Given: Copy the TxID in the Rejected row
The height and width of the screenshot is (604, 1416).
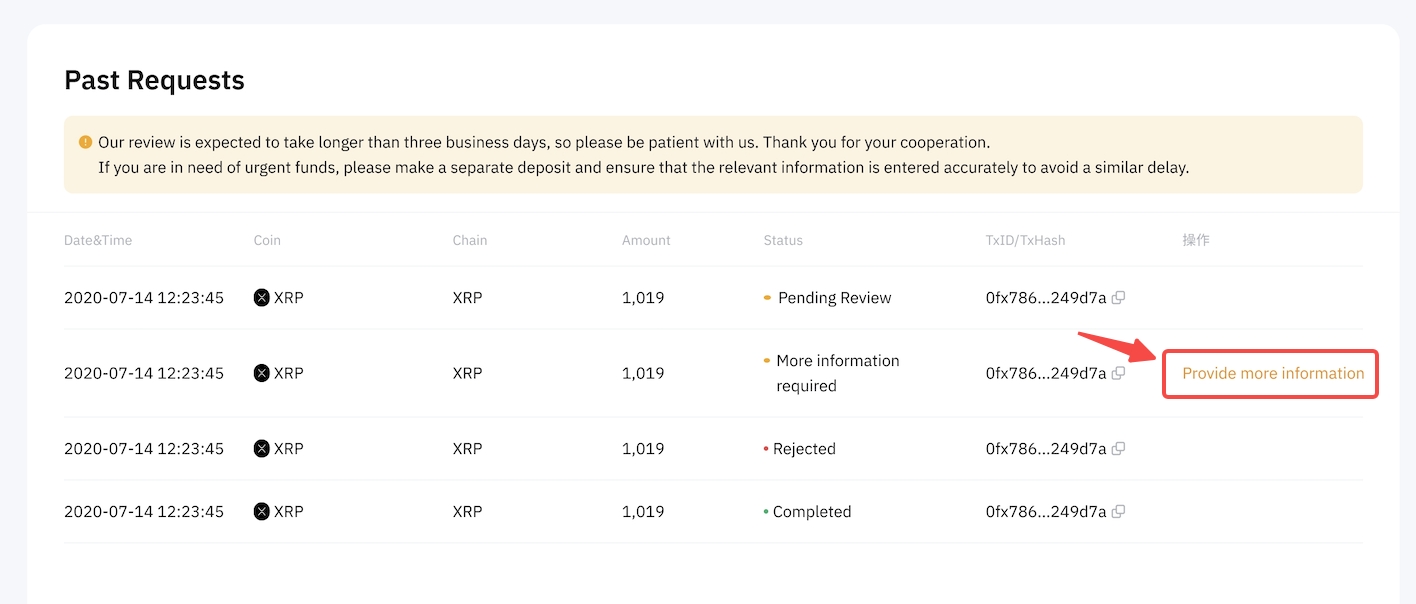Looking at the screenshot, I should tap(1119, 449).
